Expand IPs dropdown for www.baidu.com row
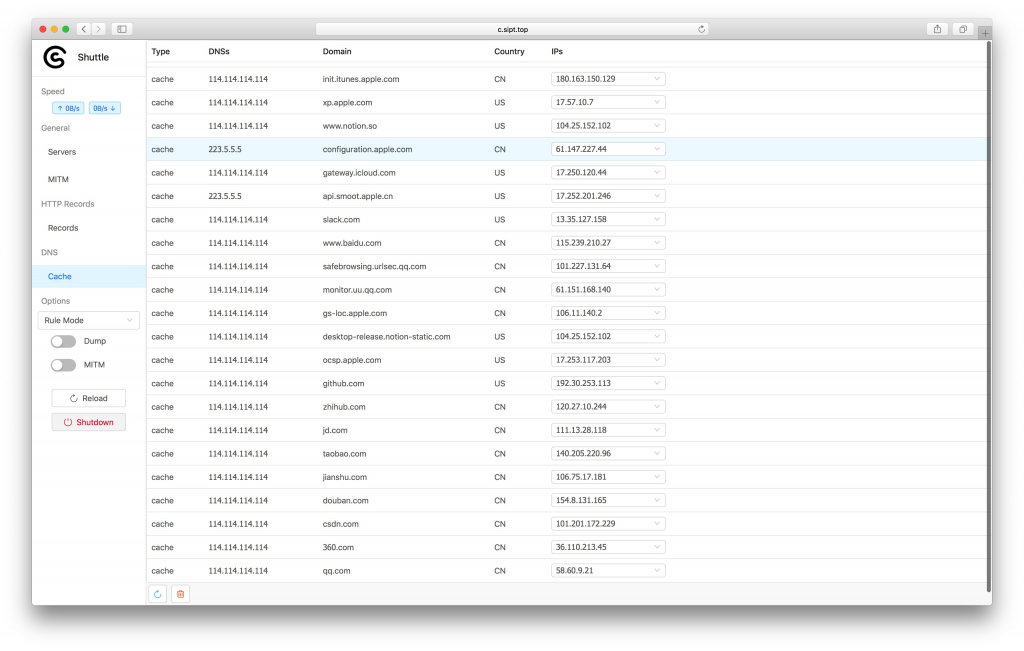1024x651 pixels. pos(608,243)
